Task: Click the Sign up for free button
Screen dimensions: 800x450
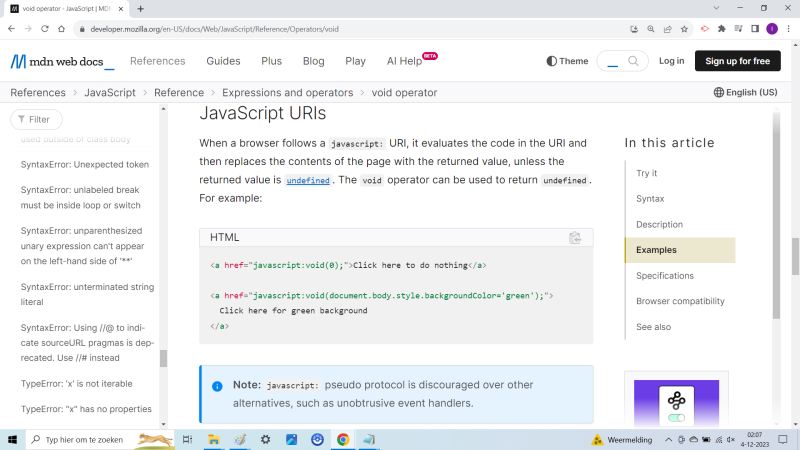Action: [737, 61]
